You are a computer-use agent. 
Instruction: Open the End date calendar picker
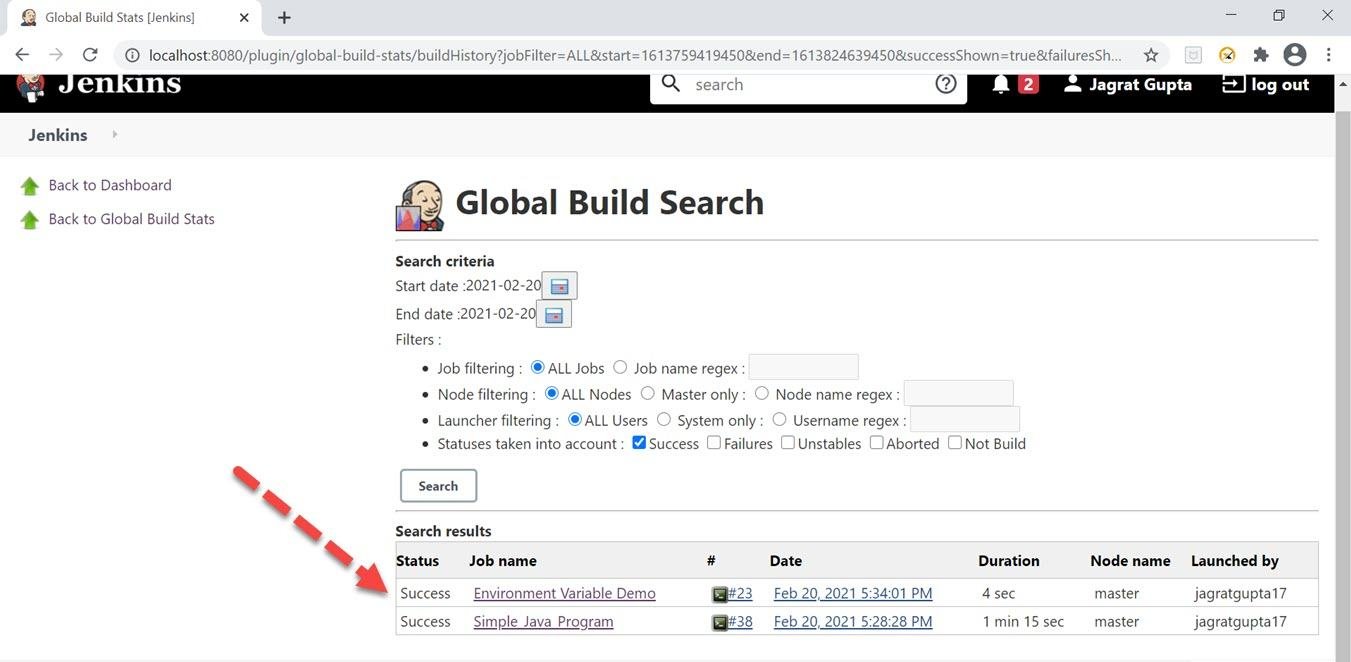tap(554, 314)
